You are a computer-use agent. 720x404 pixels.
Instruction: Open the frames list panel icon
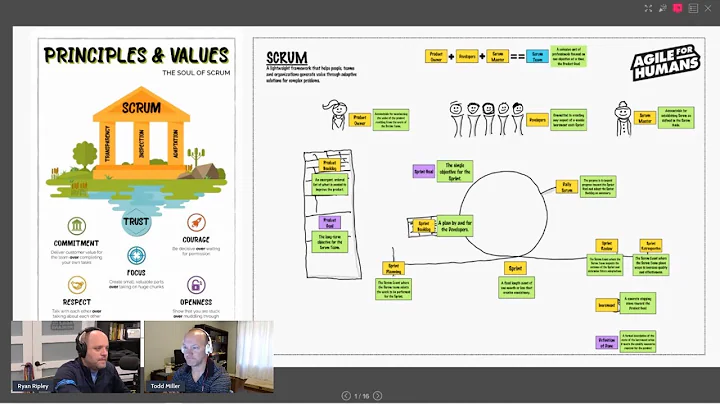(693, 8)
